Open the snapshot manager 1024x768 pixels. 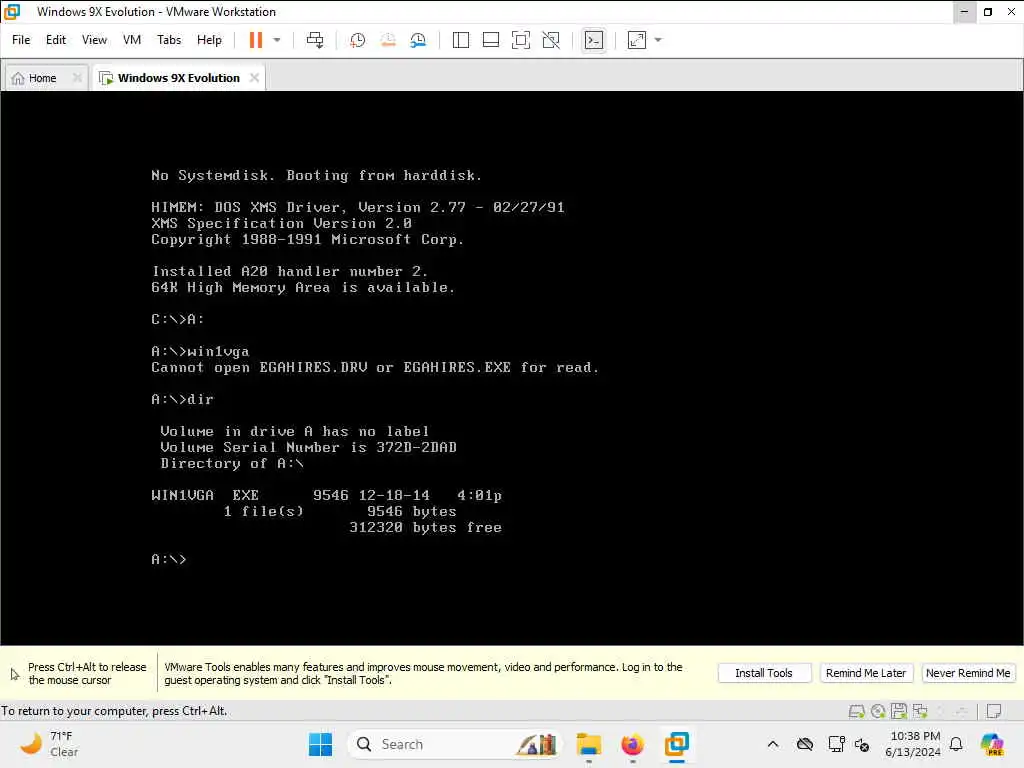[x=418, y=40]
